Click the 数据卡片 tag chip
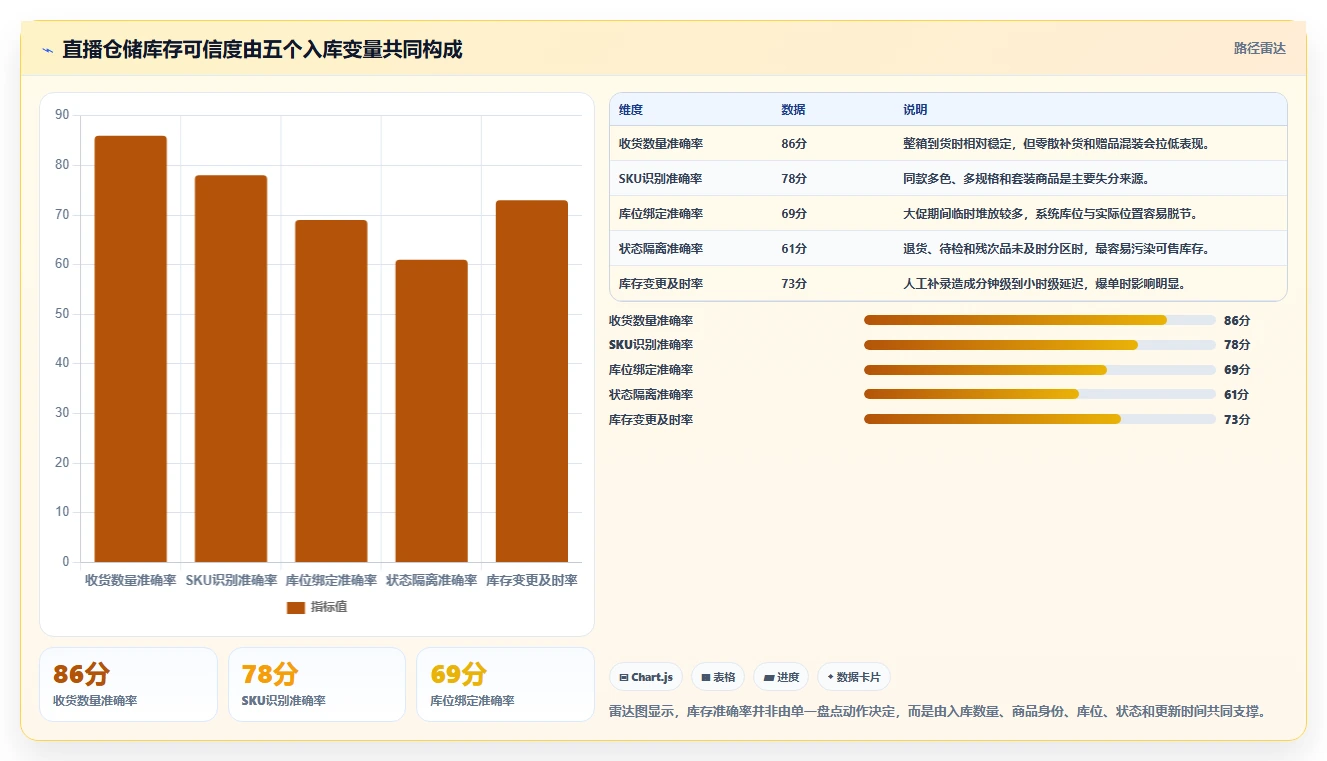 coord(854,677)
